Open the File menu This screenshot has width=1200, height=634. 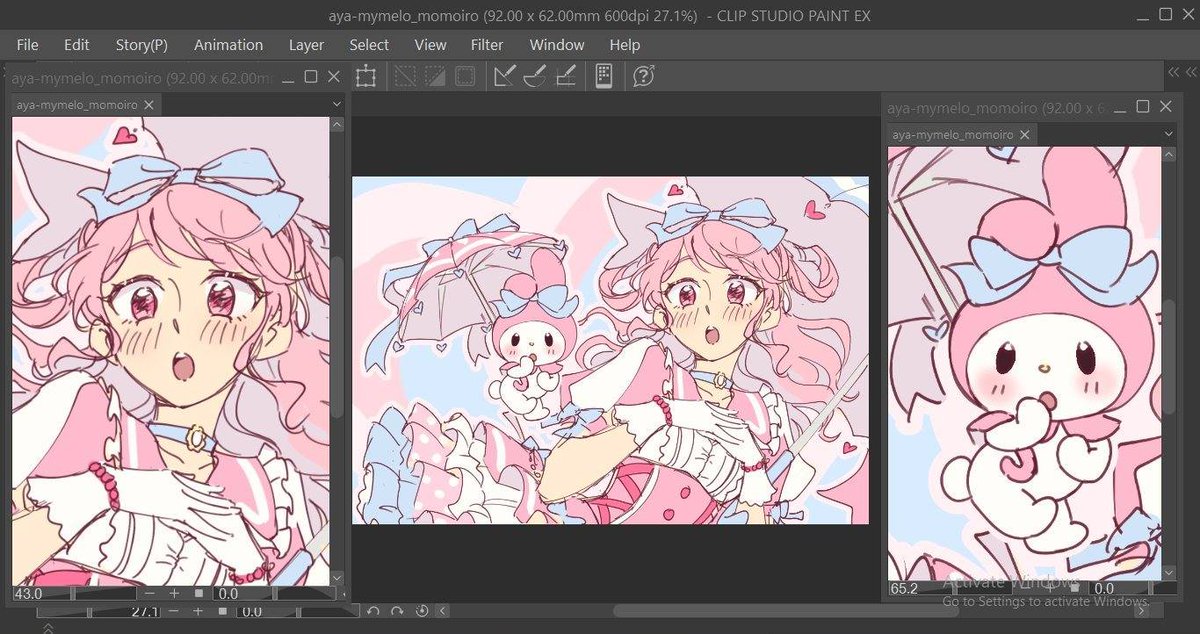pos(27,45)
